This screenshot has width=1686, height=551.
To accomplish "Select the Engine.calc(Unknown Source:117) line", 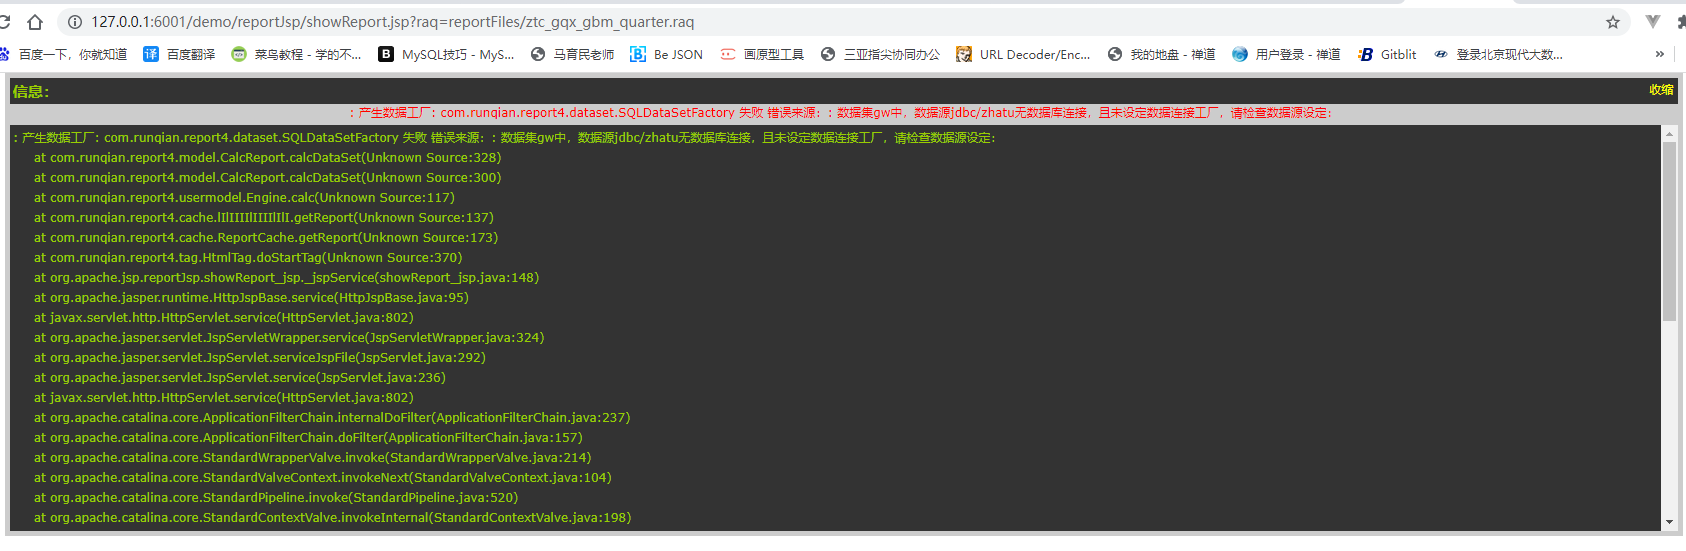I will point(244,198).
